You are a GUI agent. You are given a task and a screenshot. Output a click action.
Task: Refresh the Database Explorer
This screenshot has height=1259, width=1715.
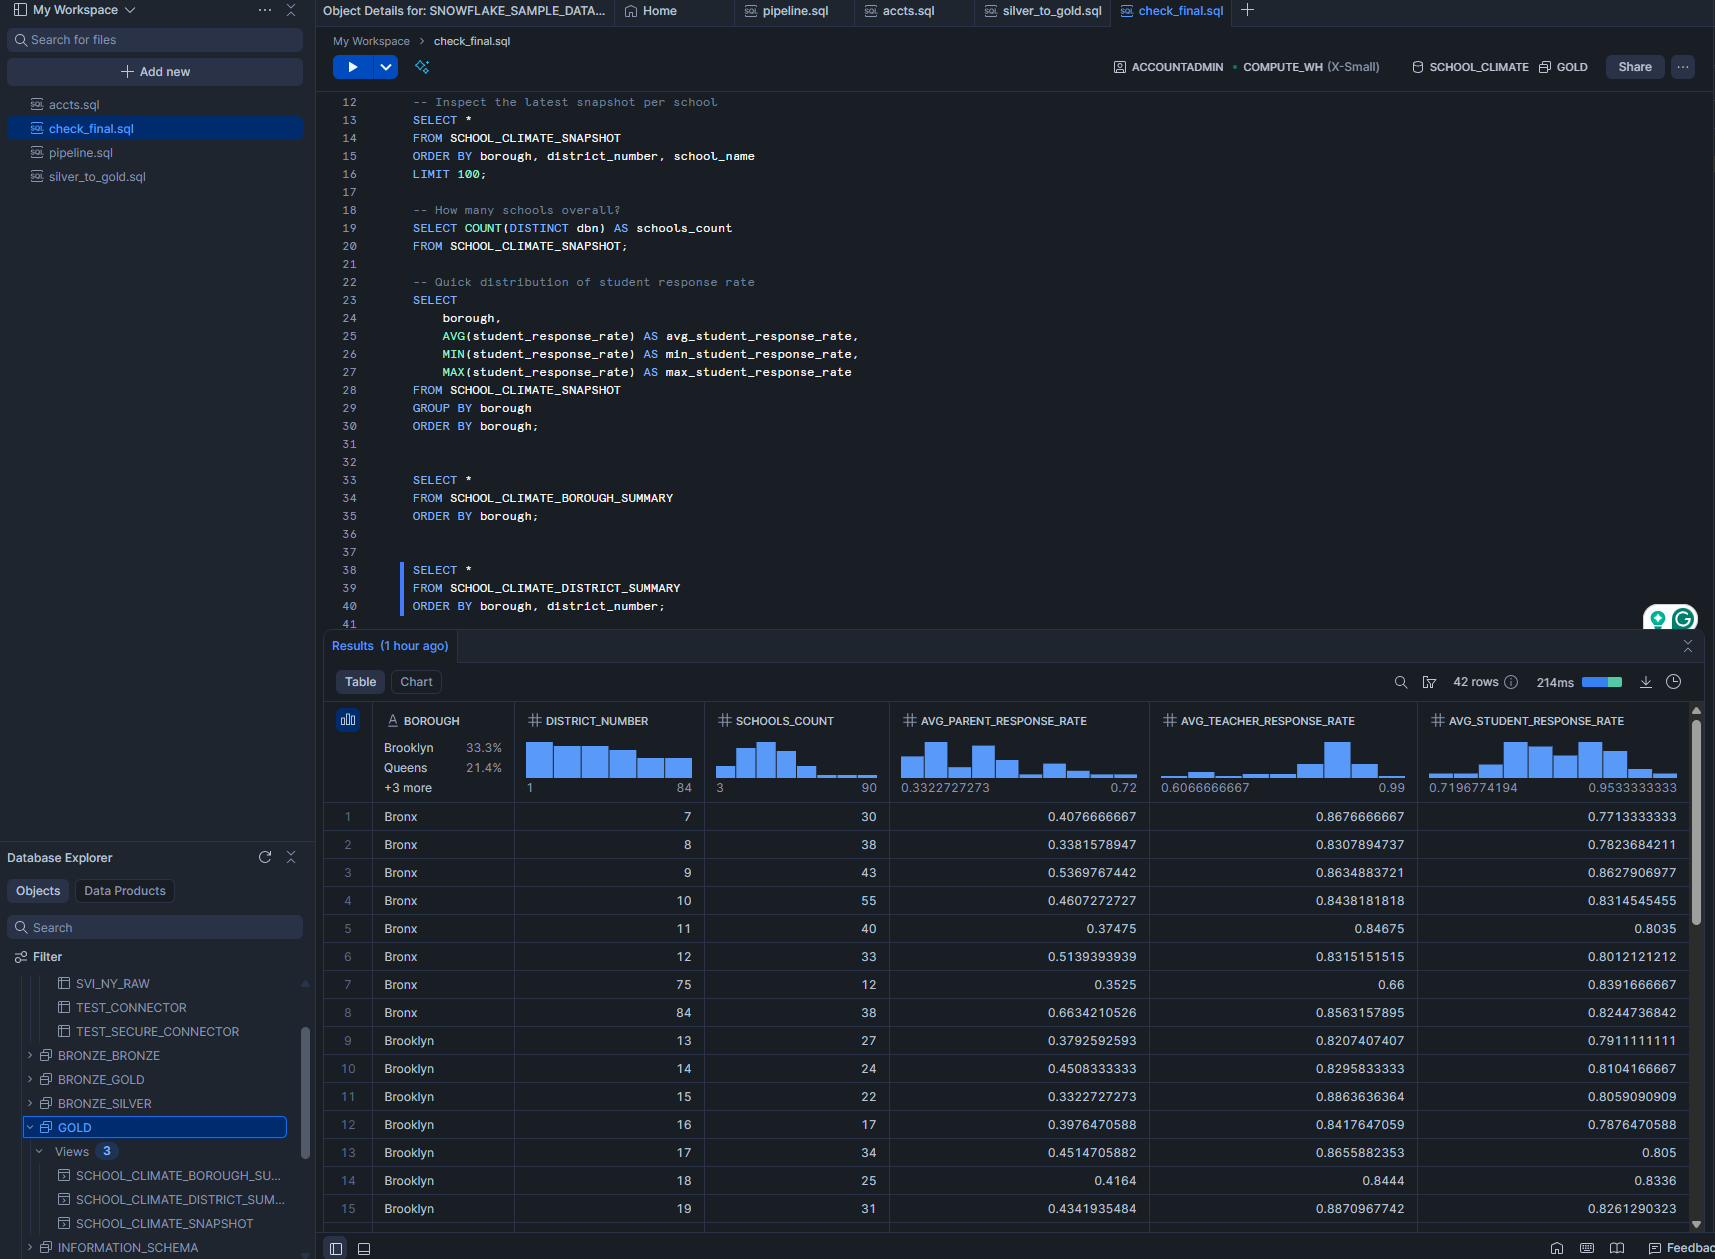tap(265, 857)
